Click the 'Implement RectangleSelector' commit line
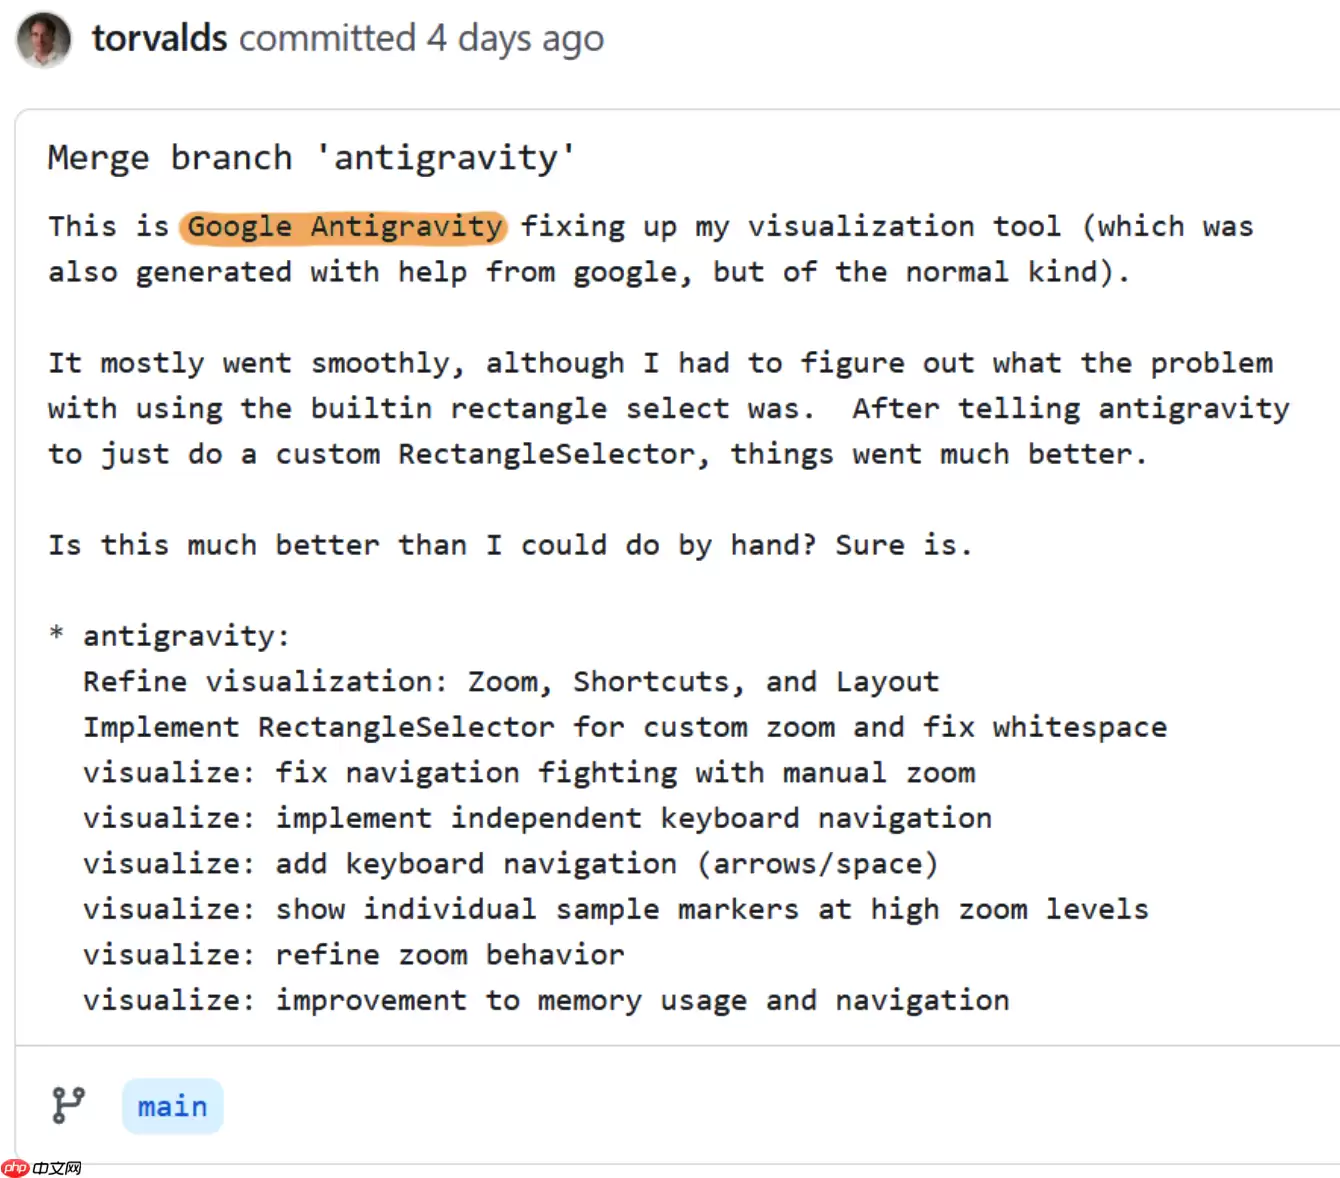The image size is (1340, 1178). coord(625,727)
